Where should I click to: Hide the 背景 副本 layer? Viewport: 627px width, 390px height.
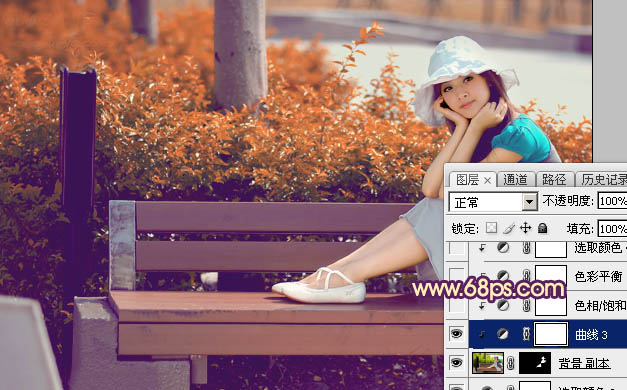pos(457,363)
